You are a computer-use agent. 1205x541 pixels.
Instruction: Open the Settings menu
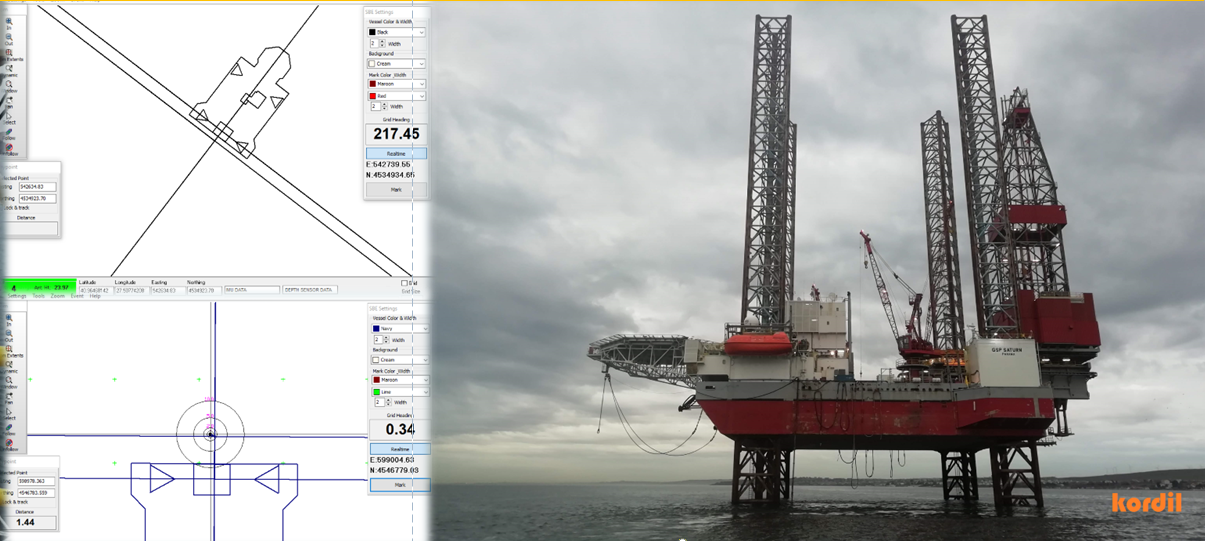click(x=17, y=296)
